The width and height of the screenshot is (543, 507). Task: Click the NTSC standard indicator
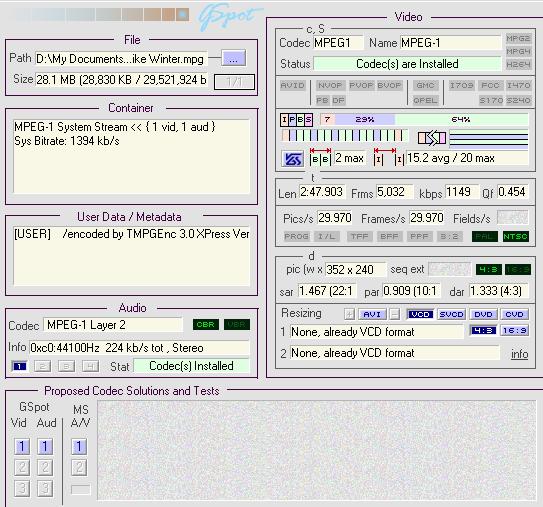516,237
